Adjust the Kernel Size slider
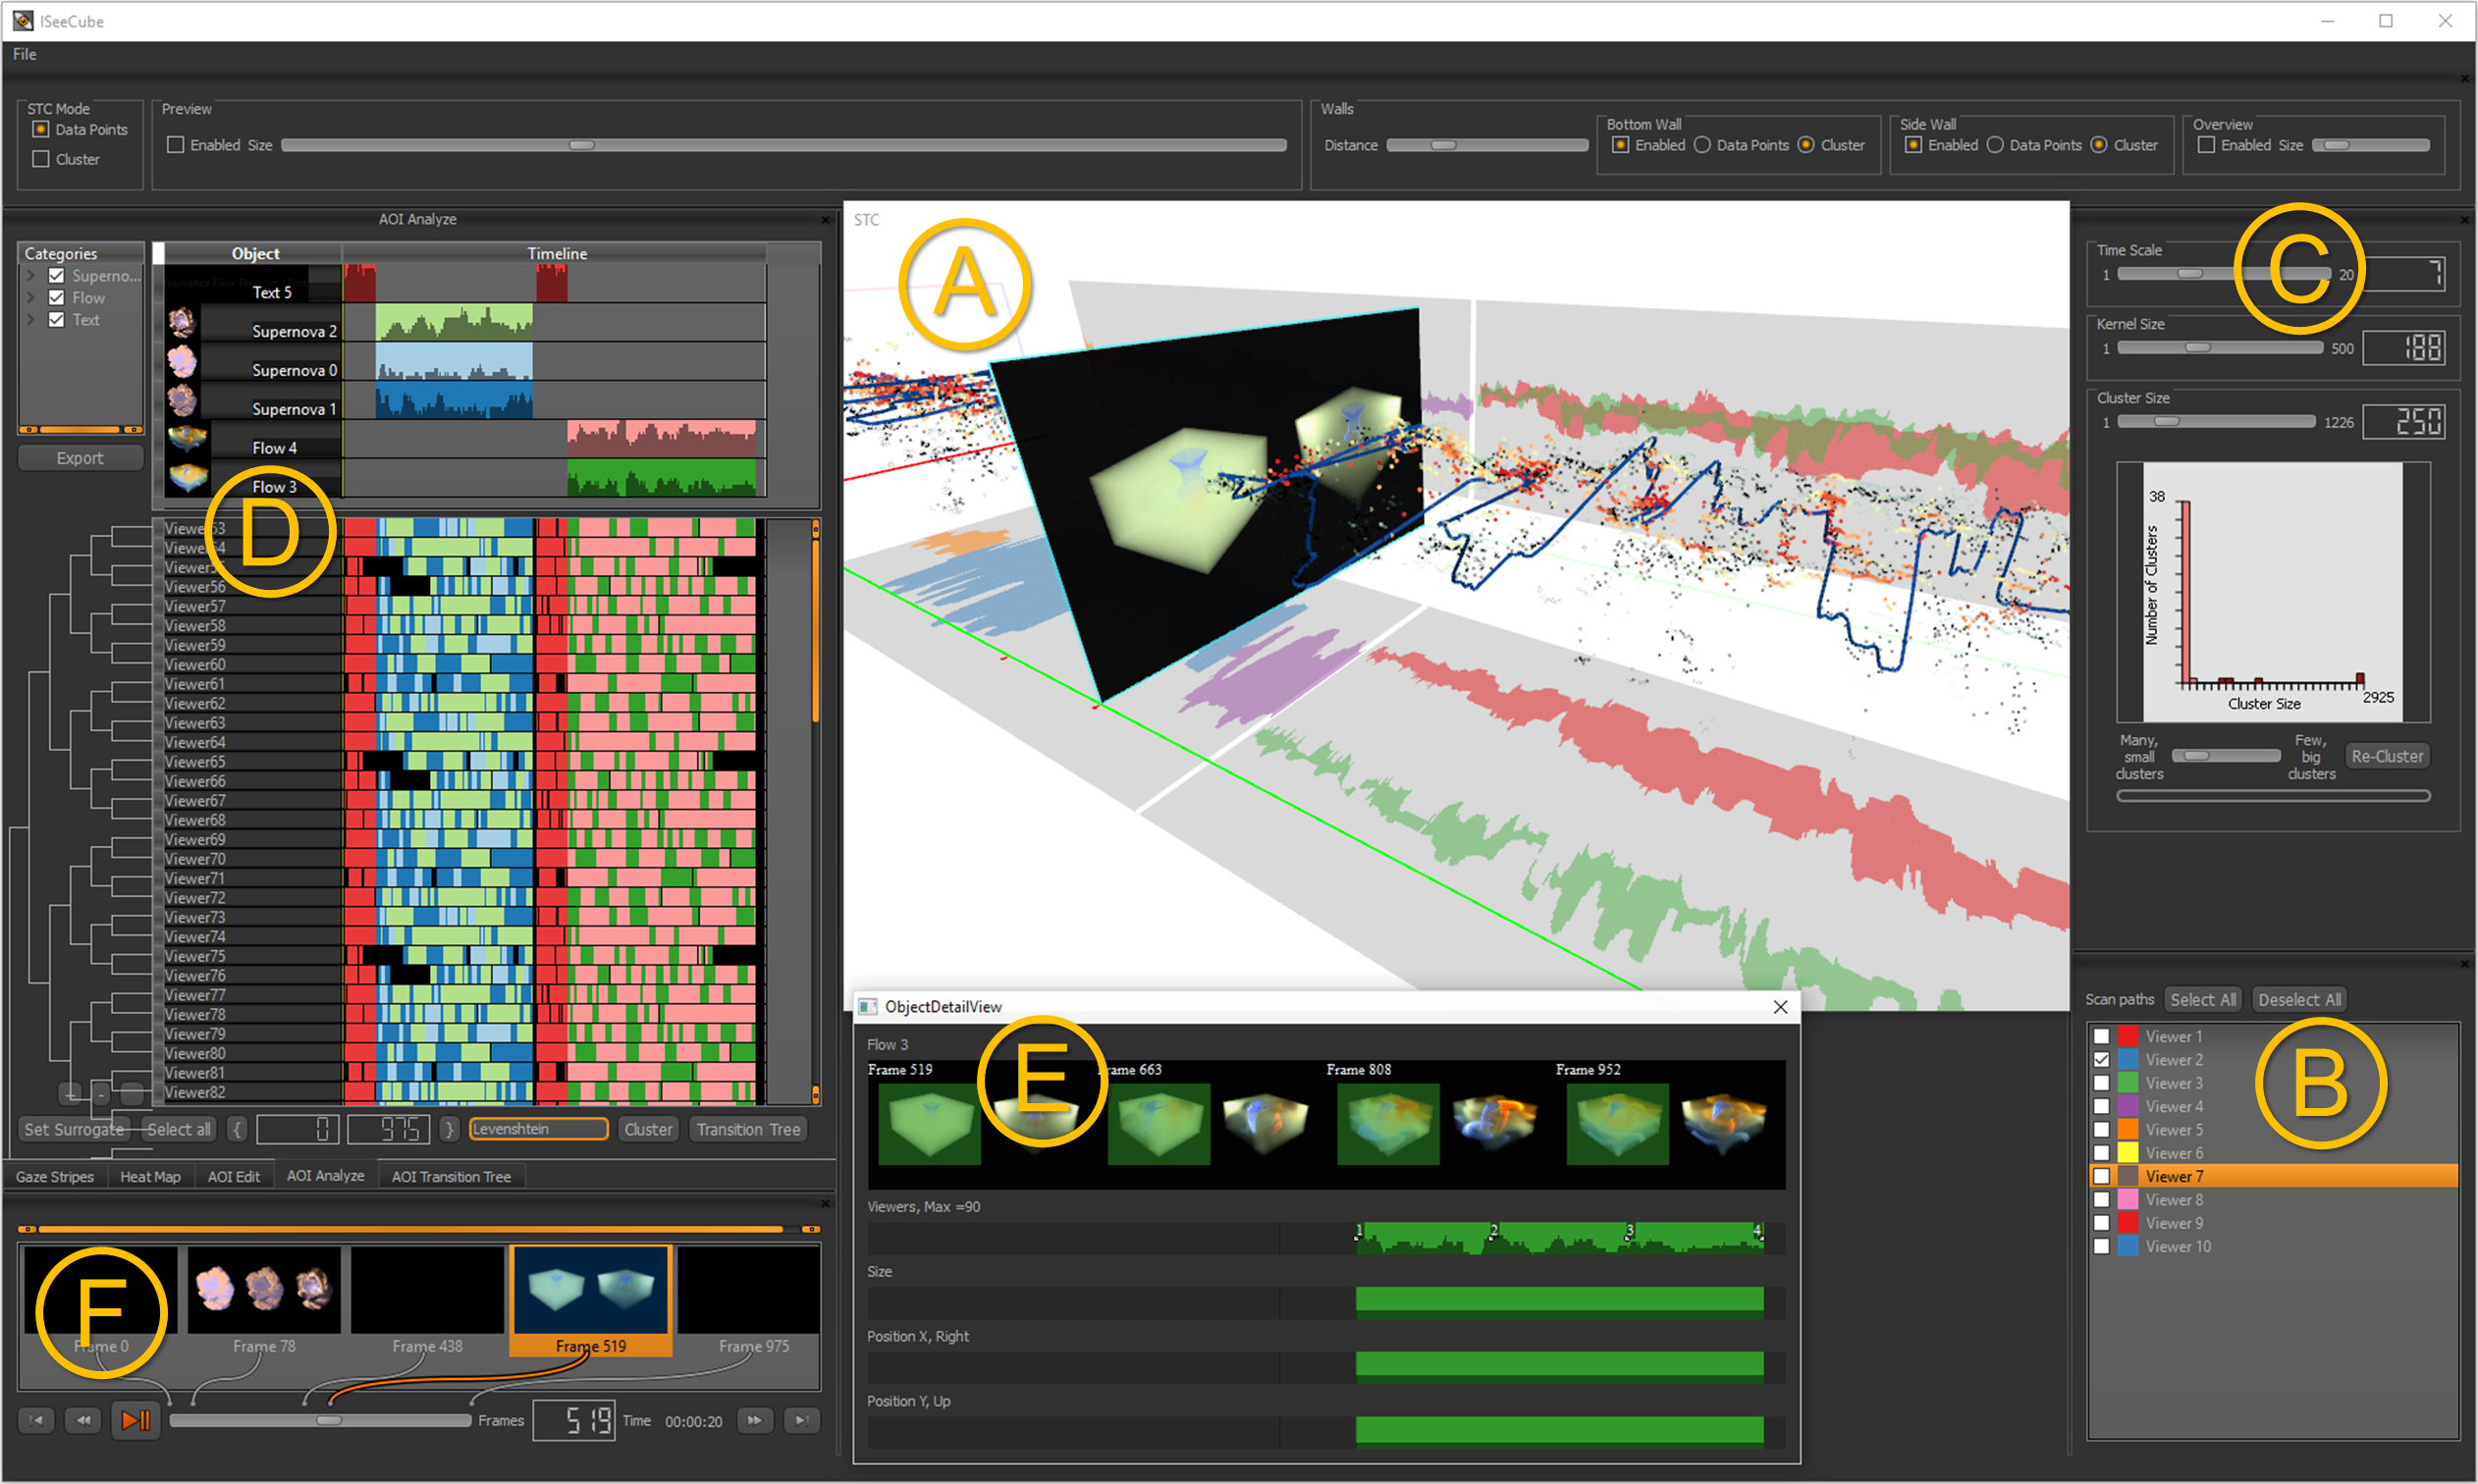 (x=2198, y=348)
